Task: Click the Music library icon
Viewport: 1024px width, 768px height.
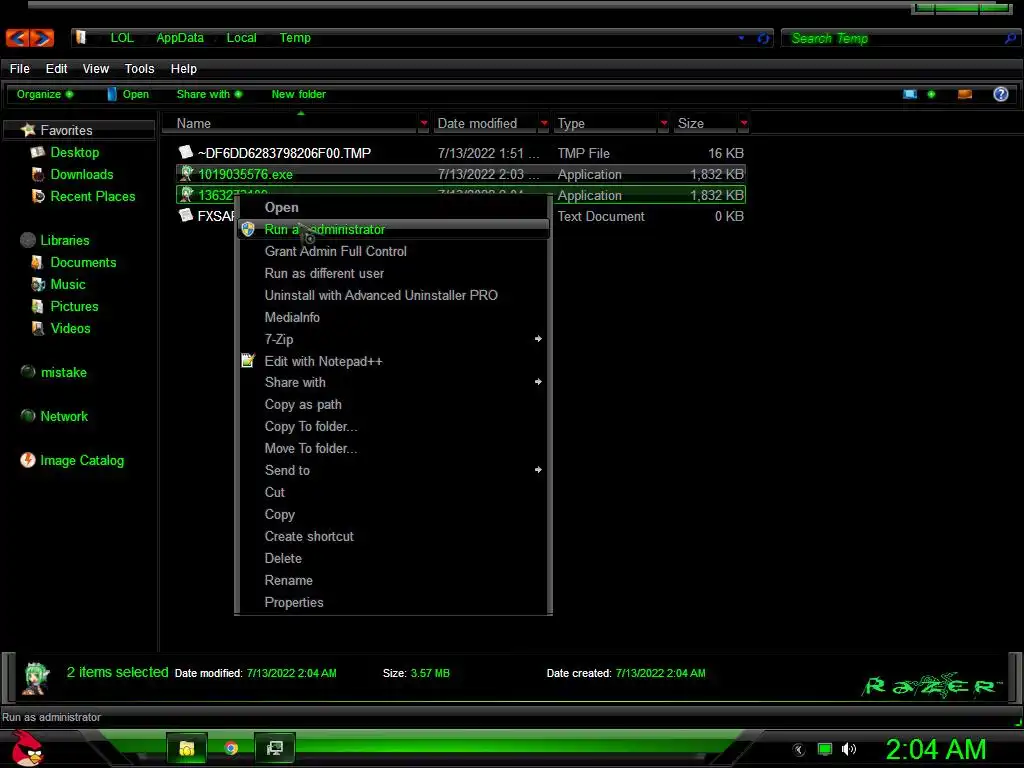Action: tap(38, 284)
